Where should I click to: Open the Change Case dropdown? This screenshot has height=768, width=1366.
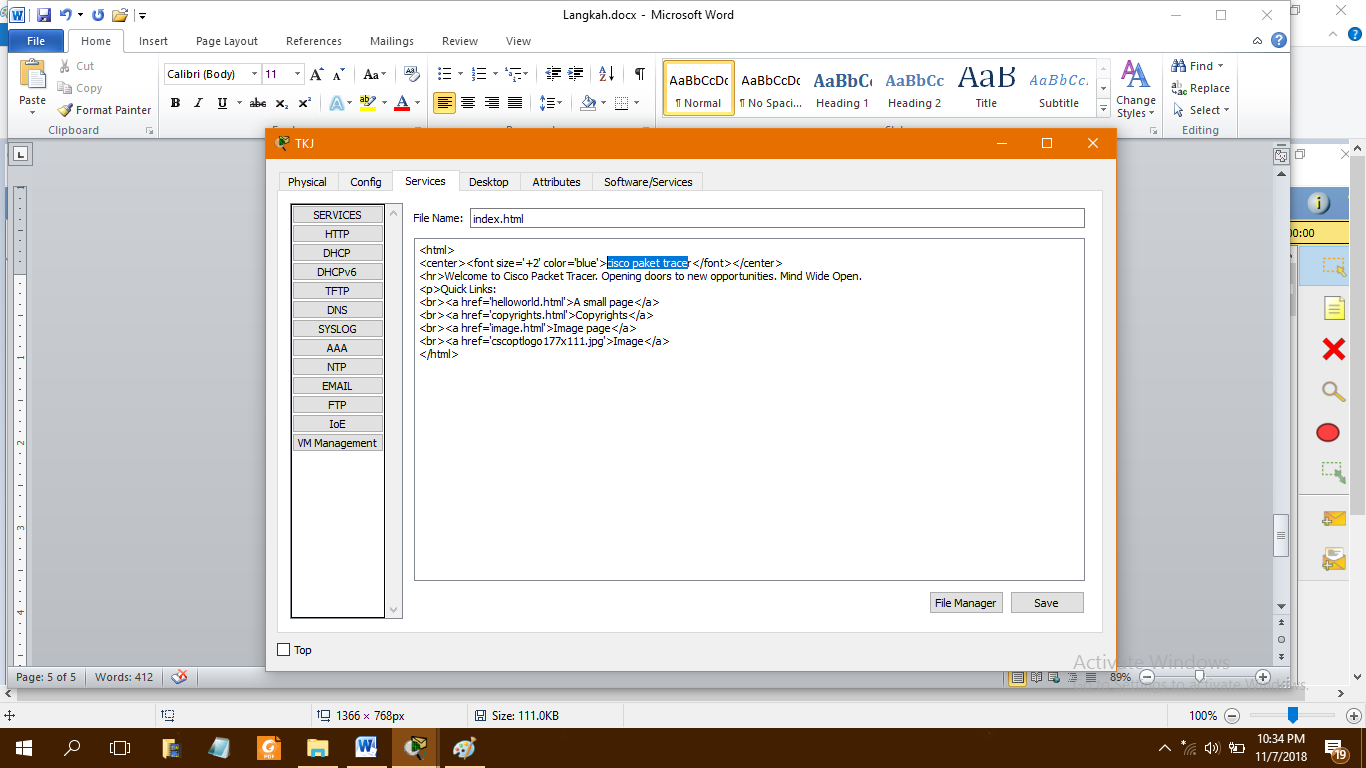[x=374, y=74]
